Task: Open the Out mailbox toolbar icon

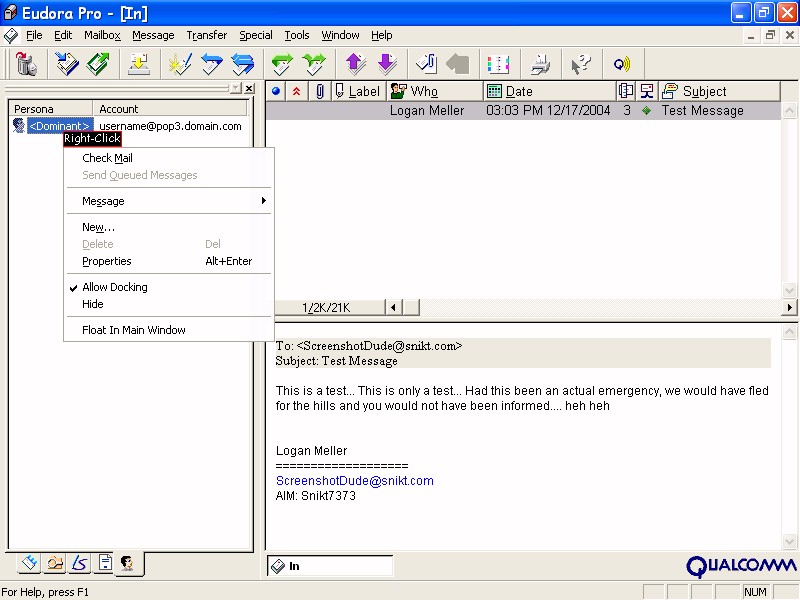Action: click(x=98, y=64)
